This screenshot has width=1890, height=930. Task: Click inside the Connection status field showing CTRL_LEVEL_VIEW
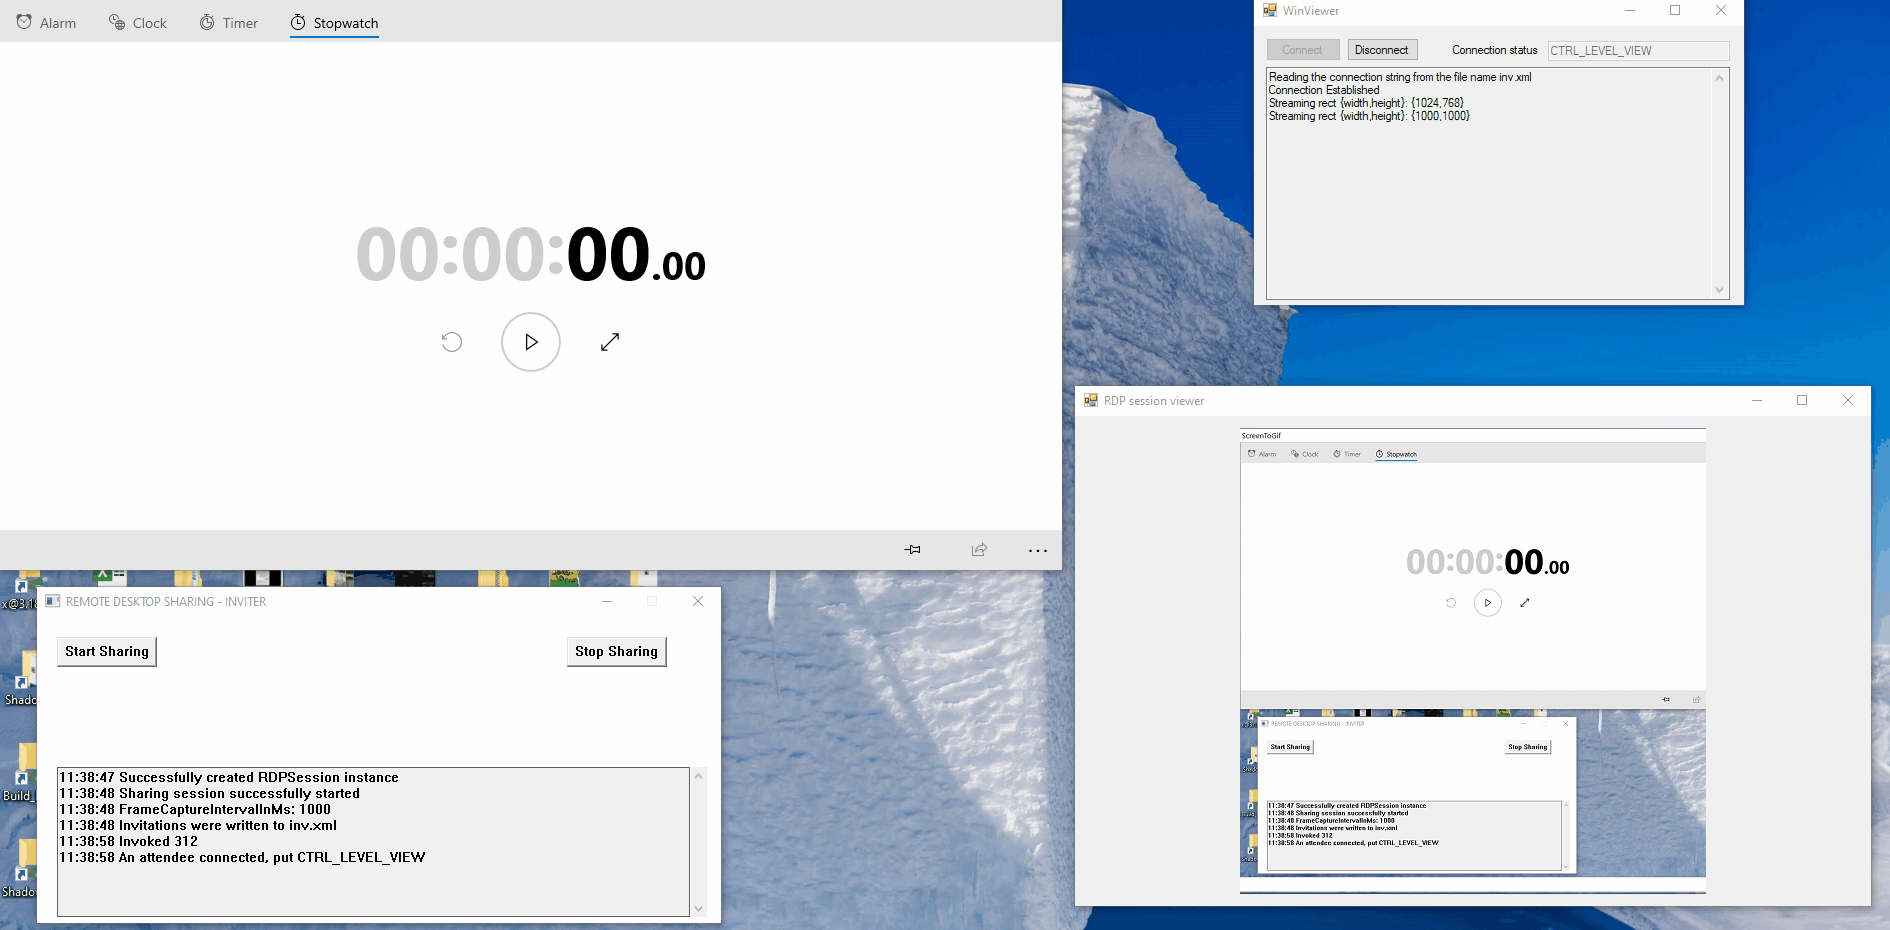coord(1637,50)
